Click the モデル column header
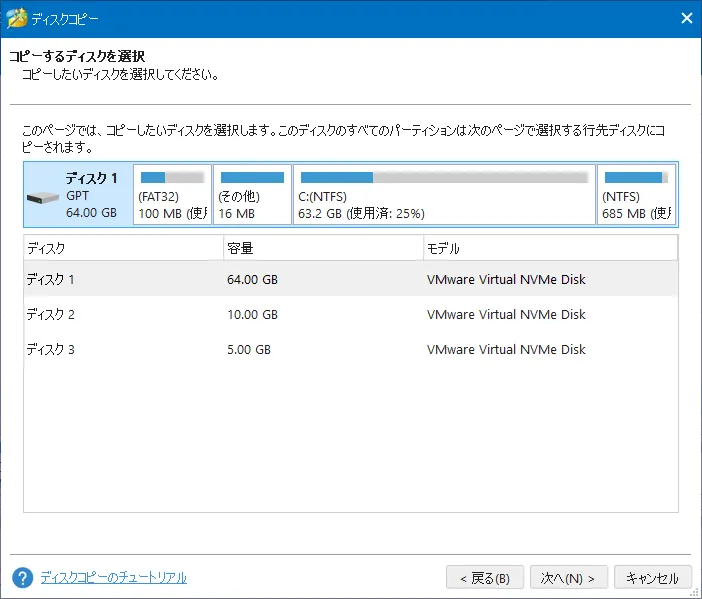Screen dimensions: 702x599 pyautogui.click(x=550, y=248)
